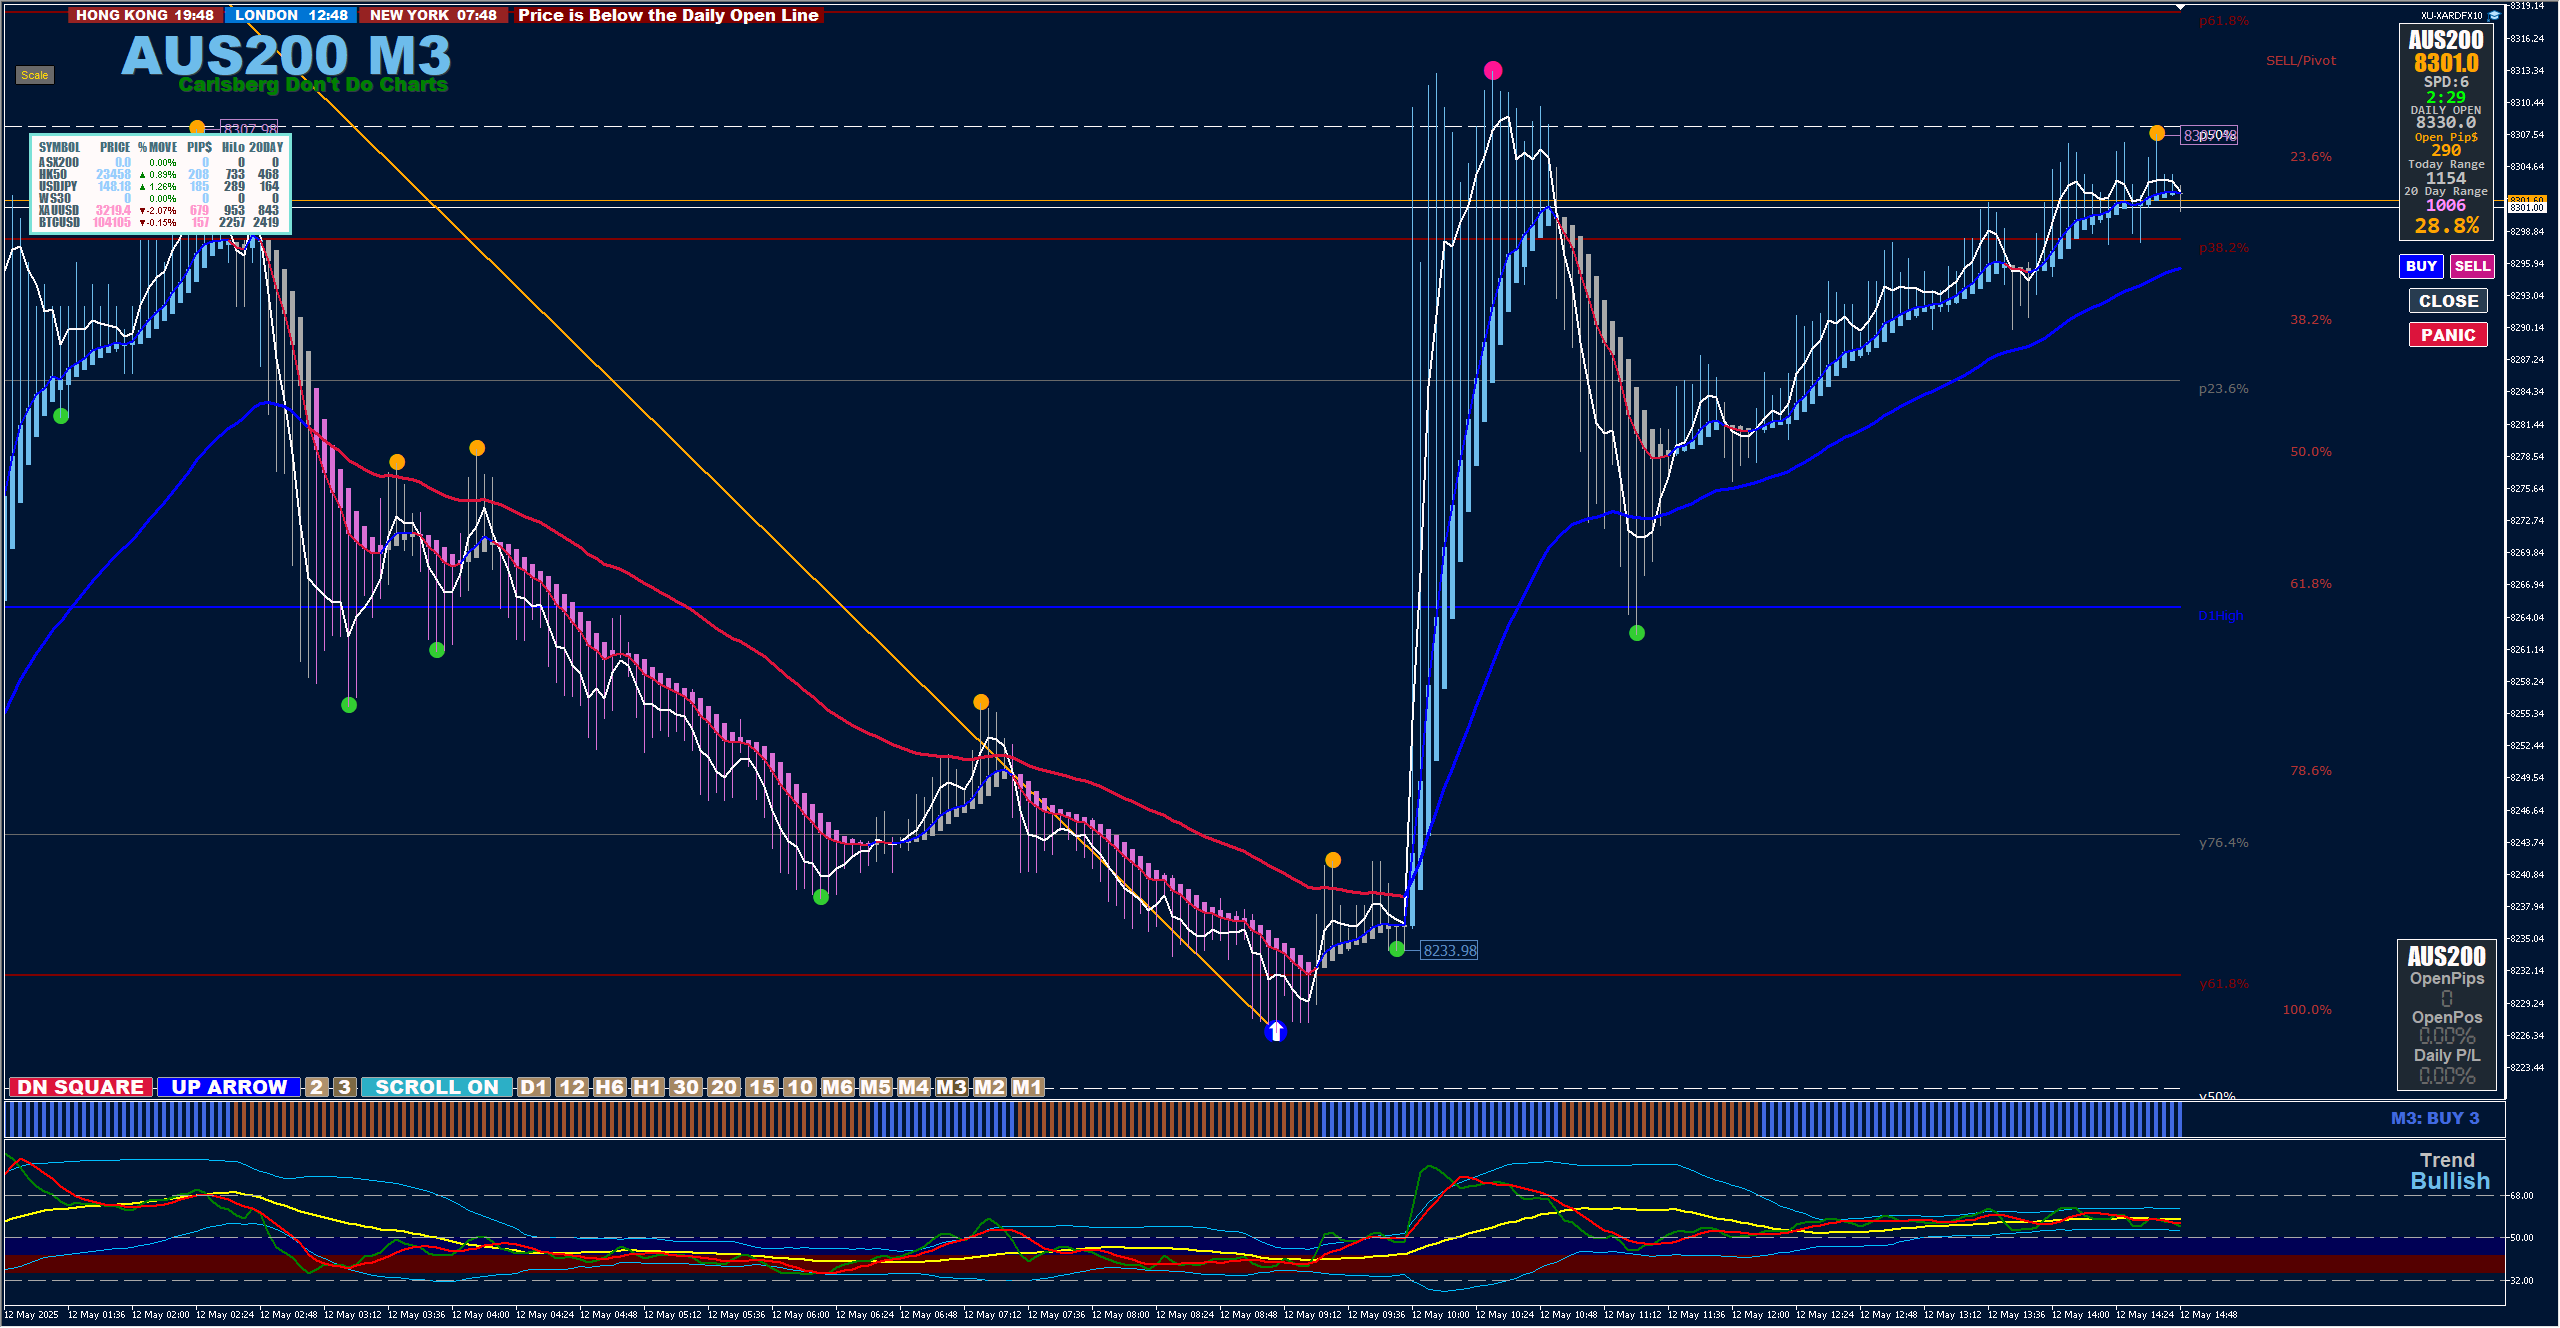The height and width of the screenshot is (1328, 2560).
Task: Select the M5 timeframe button
Action: (875, 1087)
